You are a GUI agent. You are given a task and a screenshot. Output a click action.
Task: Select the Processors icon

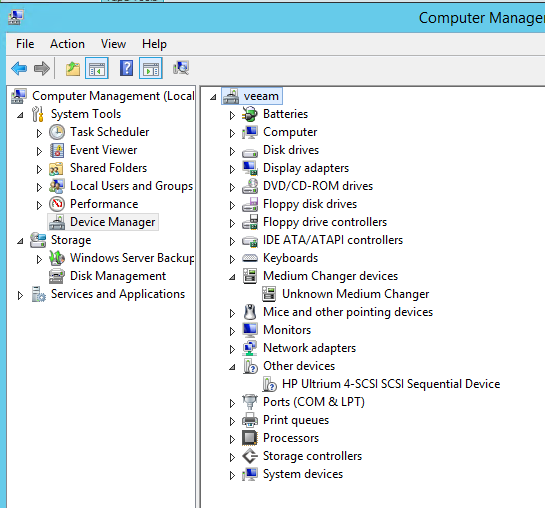[250, 438]
